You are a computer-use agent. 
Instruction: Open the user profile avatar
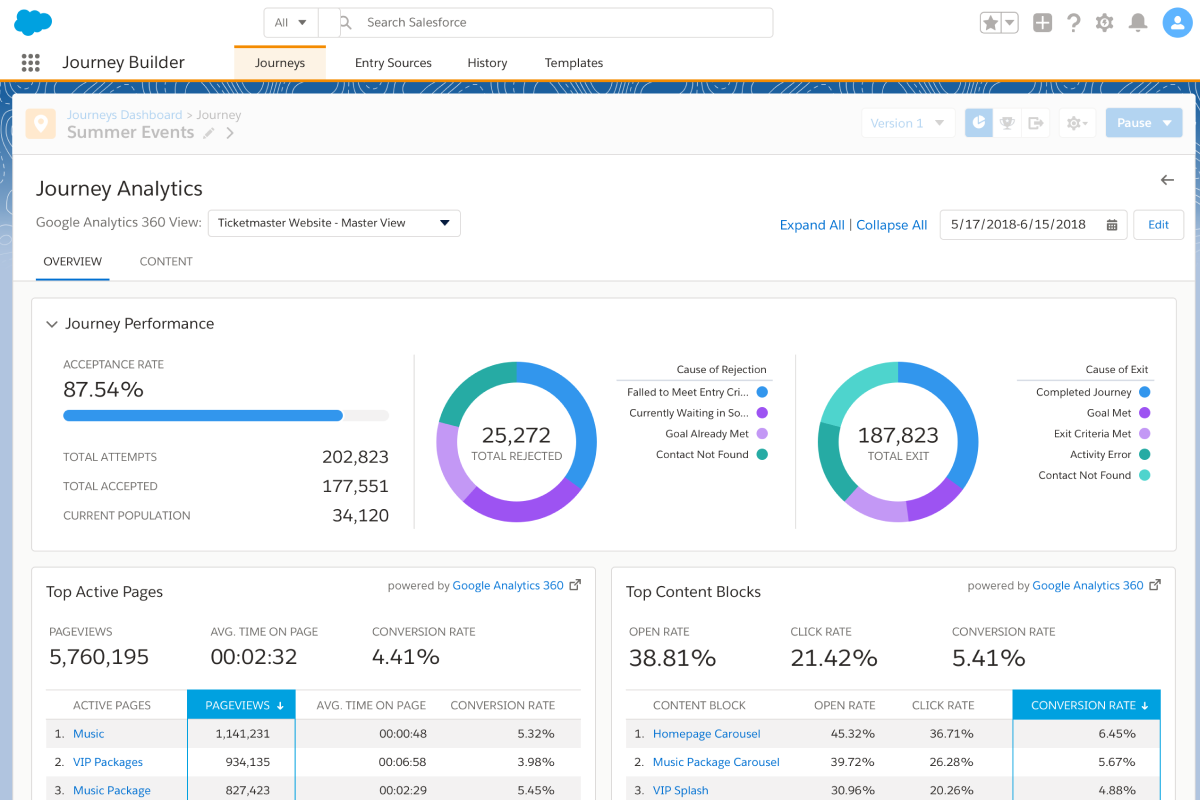pos(1177,23)
